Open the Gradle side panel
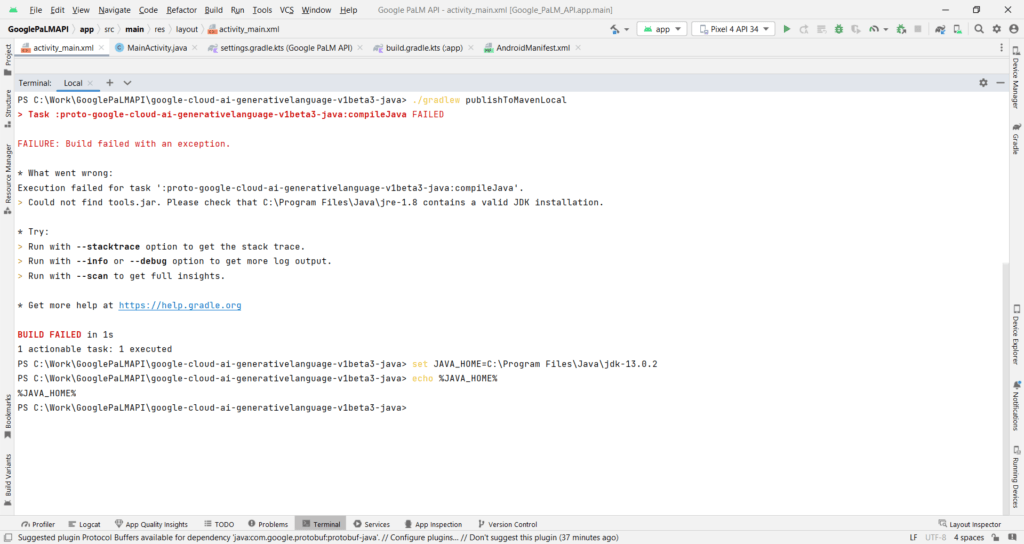This screenshot has width=1024, height=544. tap(1016, 139)
